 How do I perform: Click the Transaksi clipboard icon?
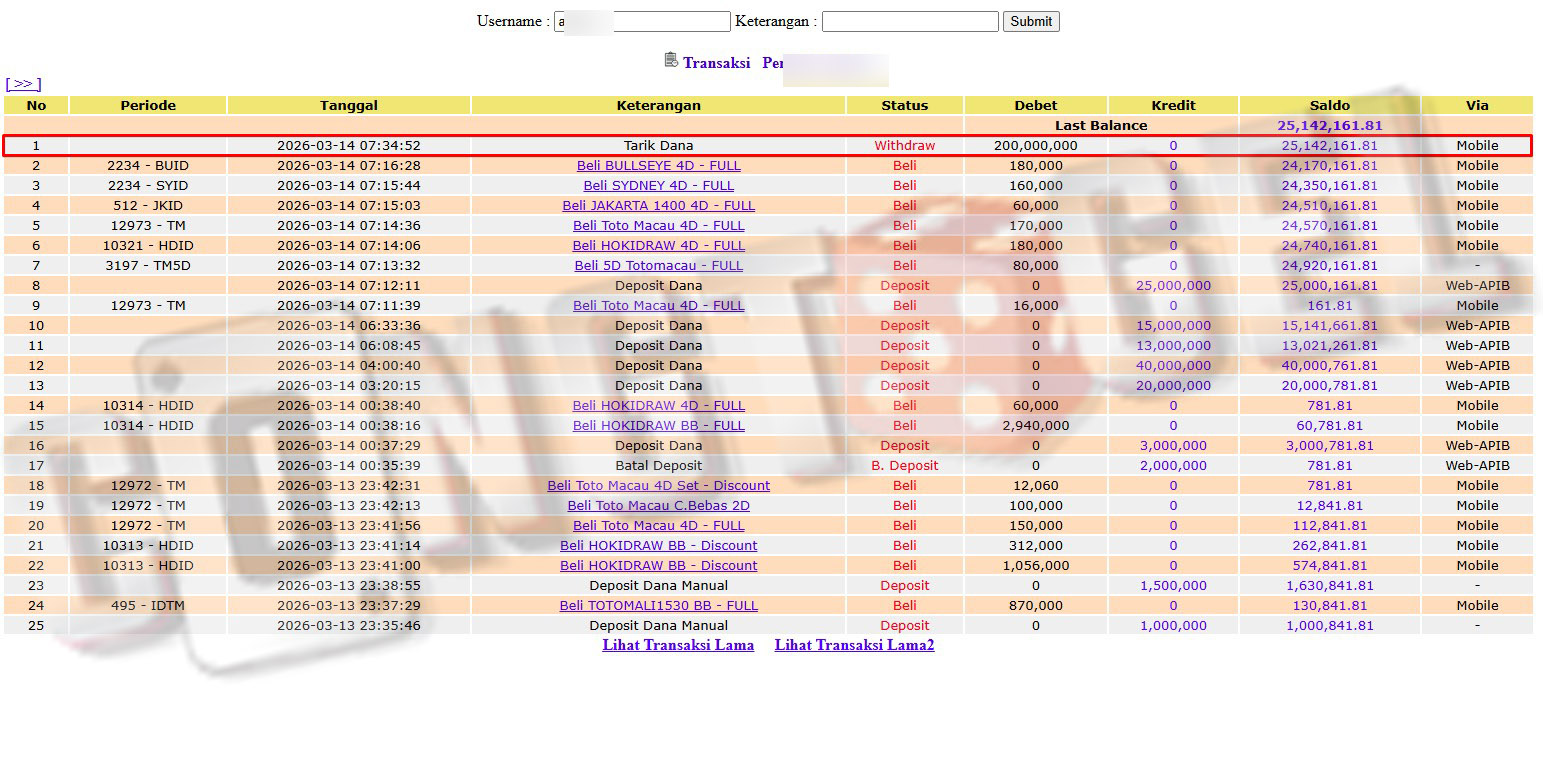click(671, 60)
